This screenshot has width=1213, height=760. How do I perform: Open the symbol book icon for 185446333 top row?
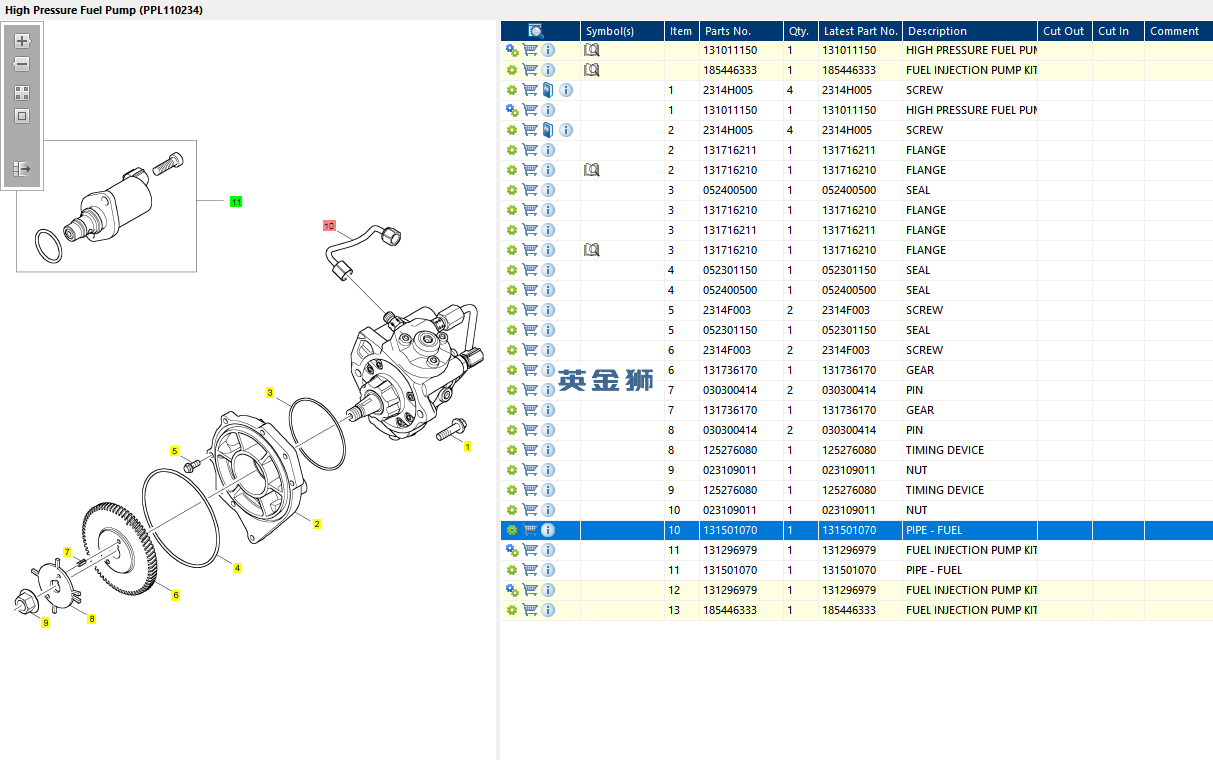(592, 70)
